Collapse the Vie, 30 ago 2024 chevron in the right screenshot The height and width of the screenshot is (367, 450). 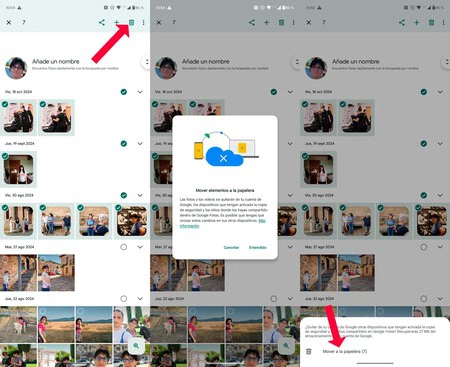coord(440,195)
